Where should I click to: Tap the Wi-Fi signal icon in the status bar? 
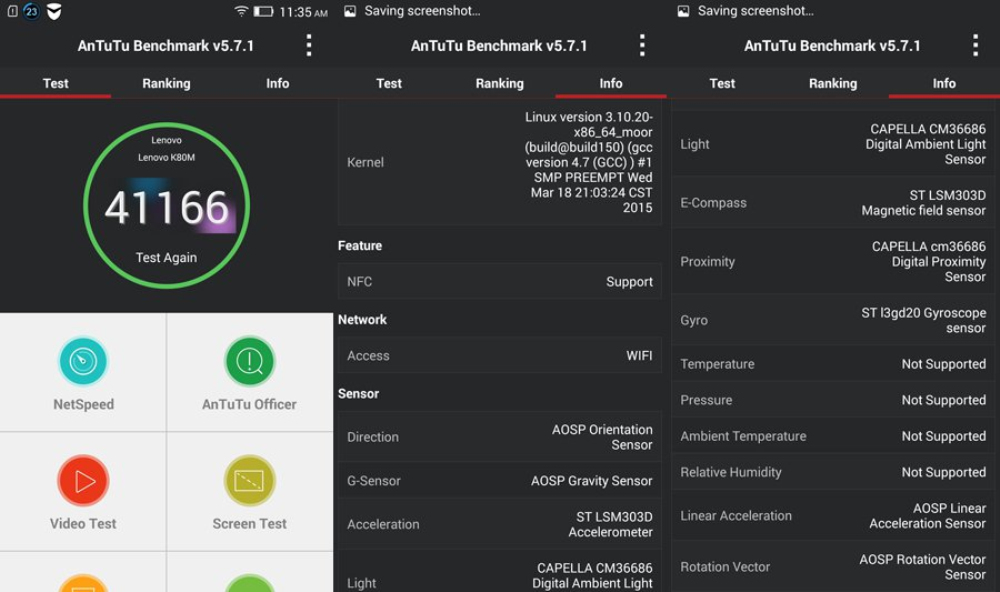pyautogui.click(x=241, y=12)
